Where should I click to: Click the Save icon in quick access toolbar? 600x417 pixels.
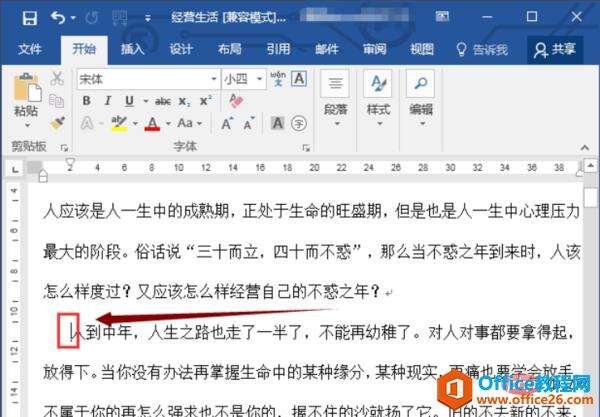click(x=29, y=18)
